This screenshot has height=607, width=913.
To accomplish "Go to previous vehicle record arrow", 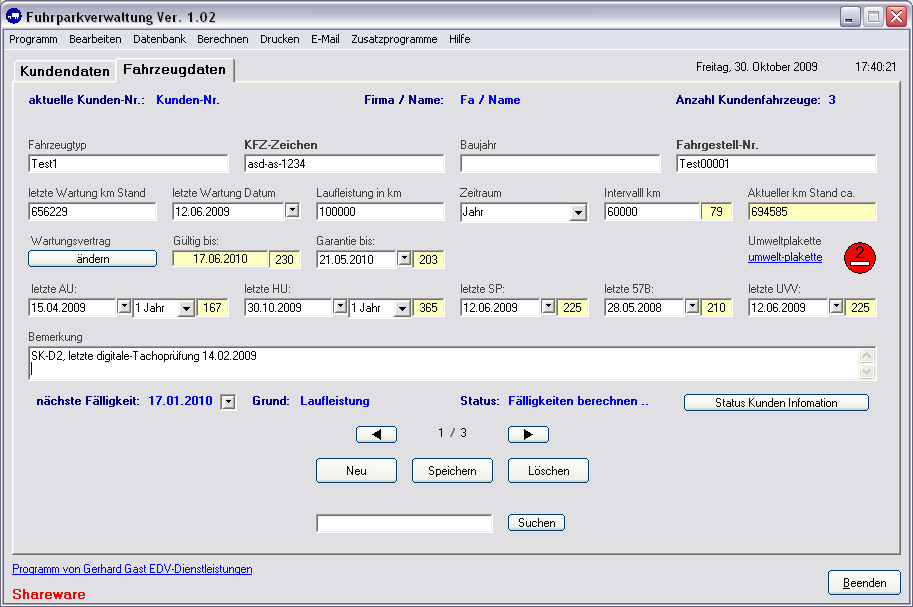I will click(x=376, y=434).
